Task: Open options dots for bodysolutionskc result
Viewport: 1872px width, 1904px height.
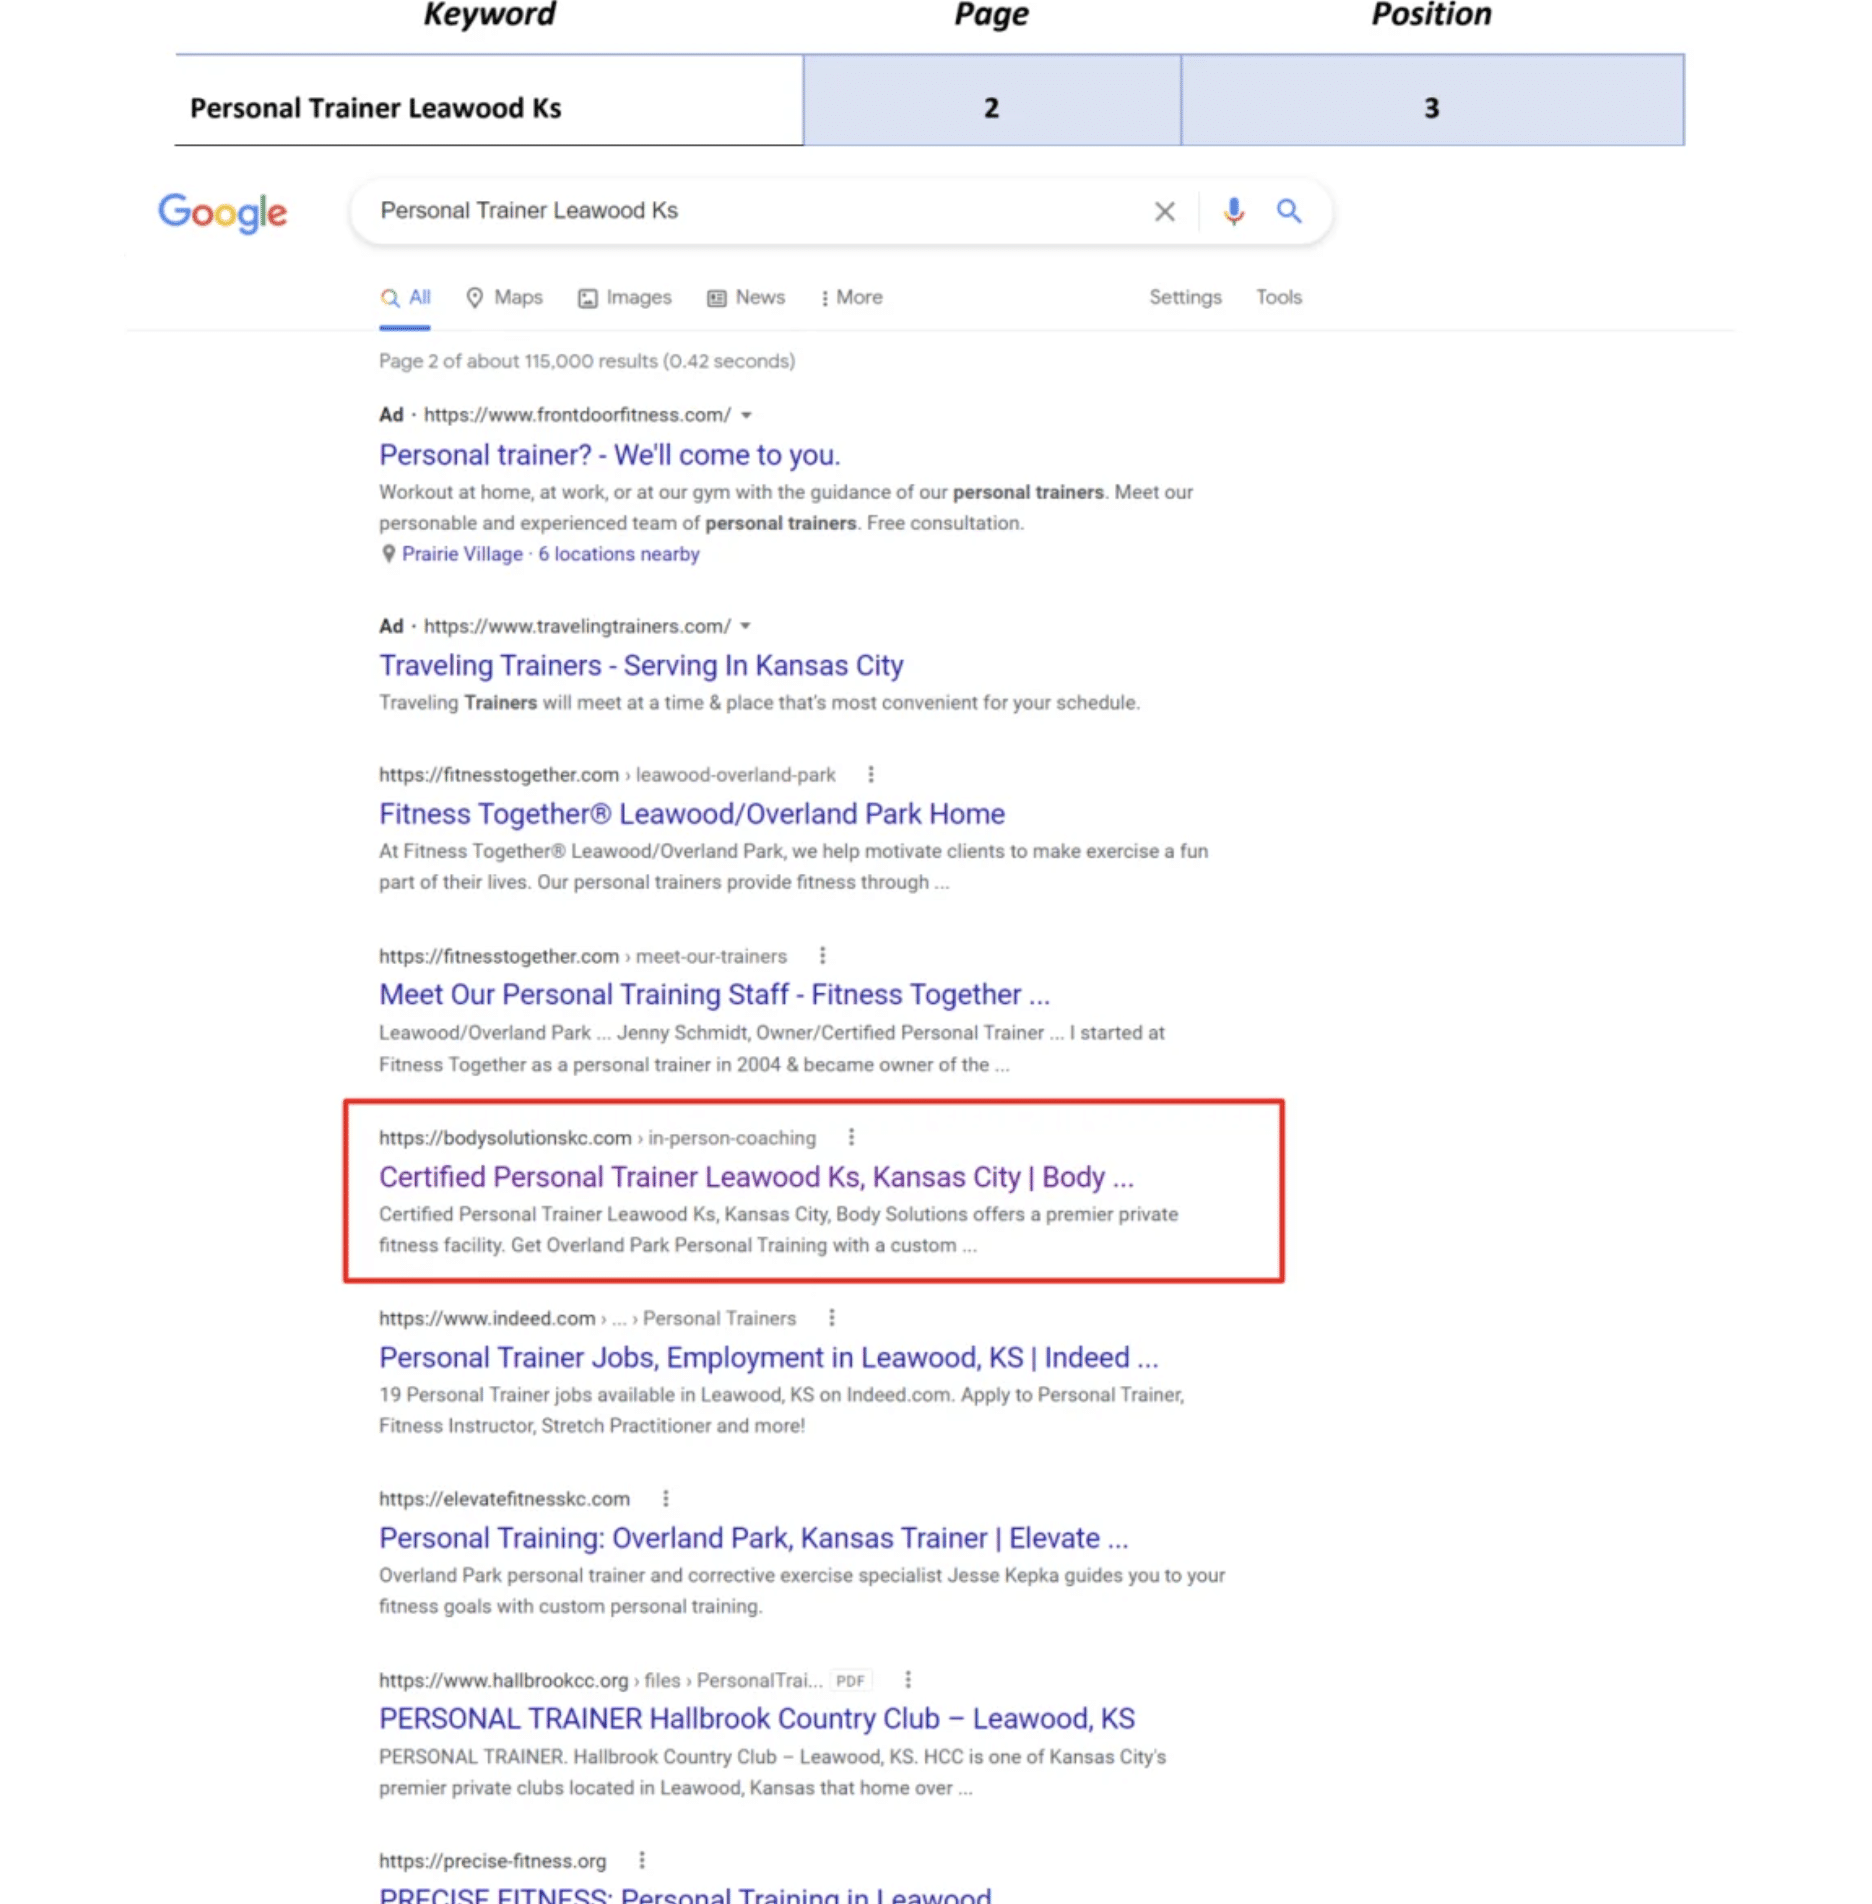Action: click(851, 1137)
